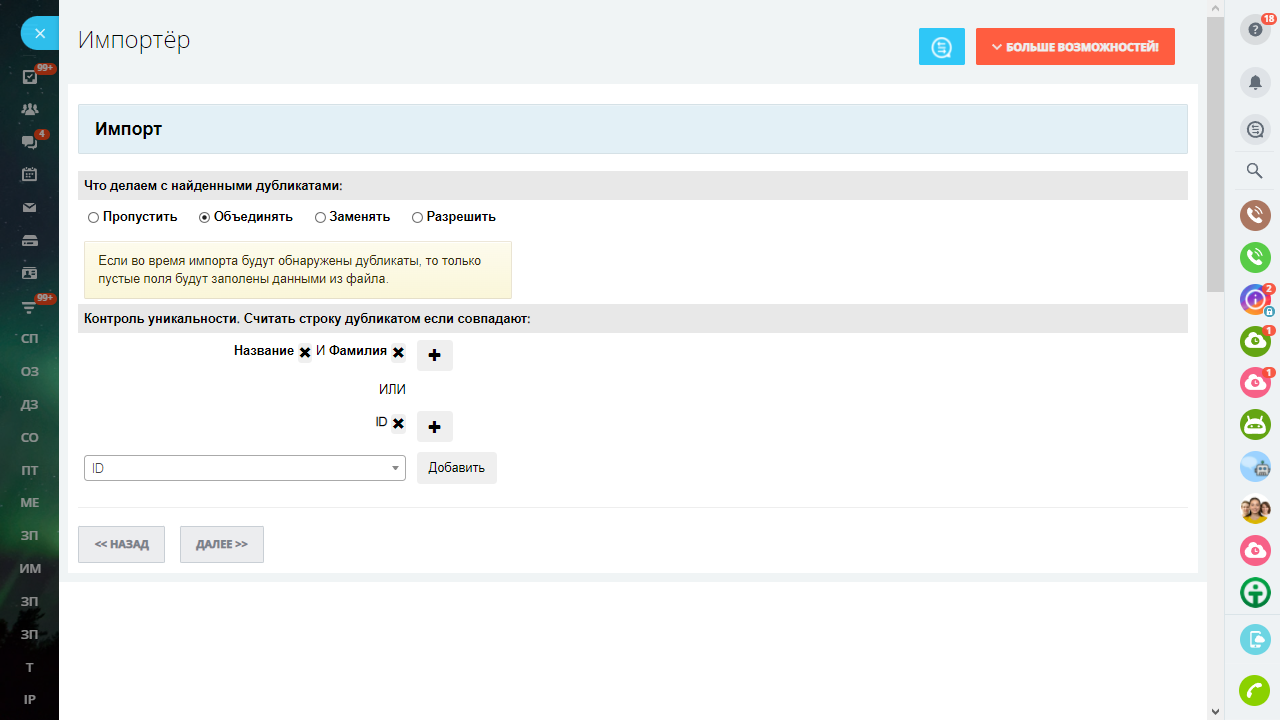
Task: Click the search magnifier icon
Action: point(1255,171)
